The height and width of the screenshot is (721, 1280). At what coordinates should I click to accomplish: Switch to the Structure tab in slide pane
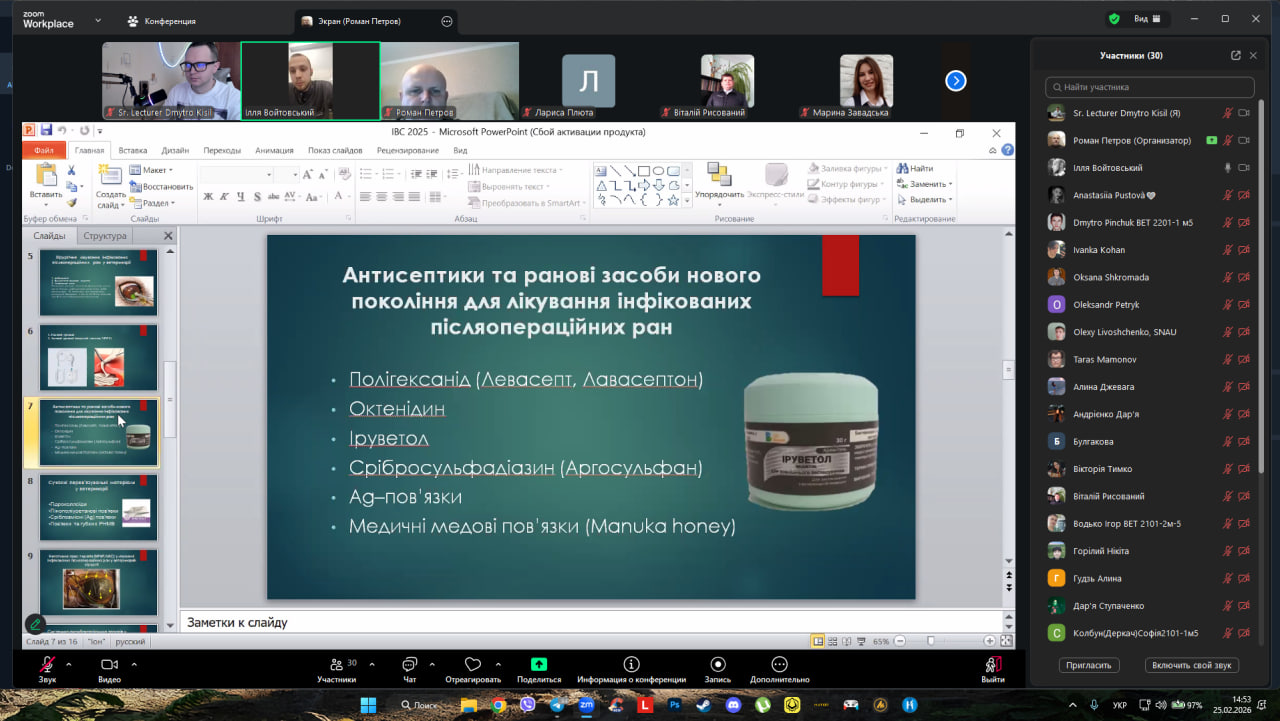(105, 236)
